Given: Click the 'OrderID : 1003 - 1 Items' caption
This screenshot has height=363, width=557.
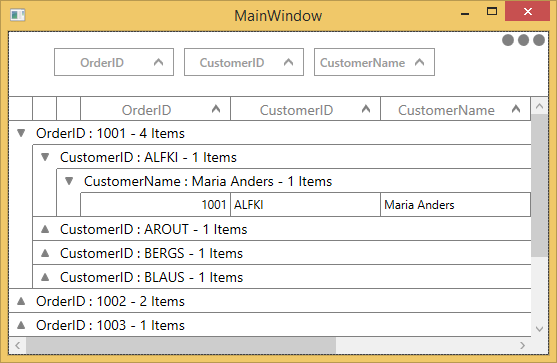Looking at the screenshot, I should click(x=110, y=325).
